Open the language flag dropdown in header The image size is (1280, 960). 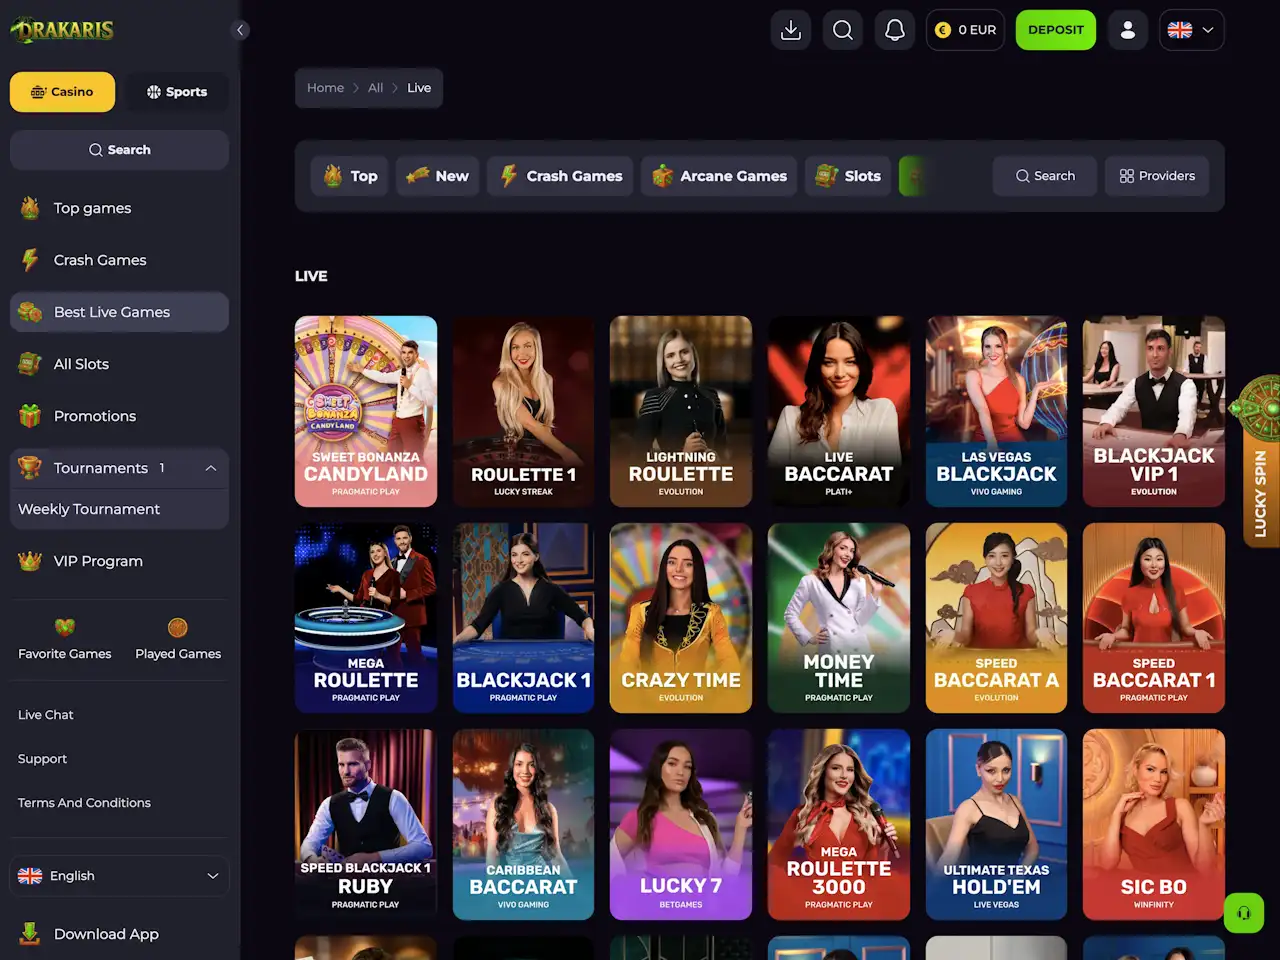pyautogui.click(x=1192, y=30)
